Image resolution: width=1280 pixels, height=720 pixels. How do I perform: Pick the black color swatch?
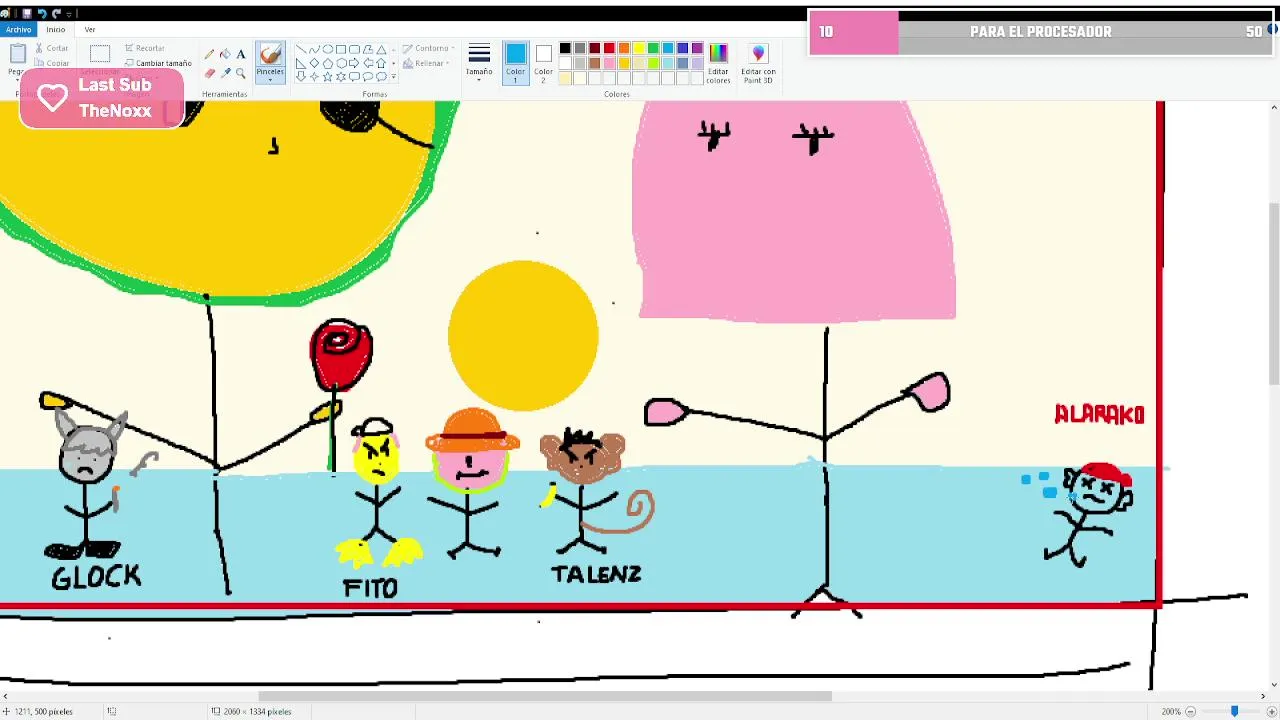point(565,48)
